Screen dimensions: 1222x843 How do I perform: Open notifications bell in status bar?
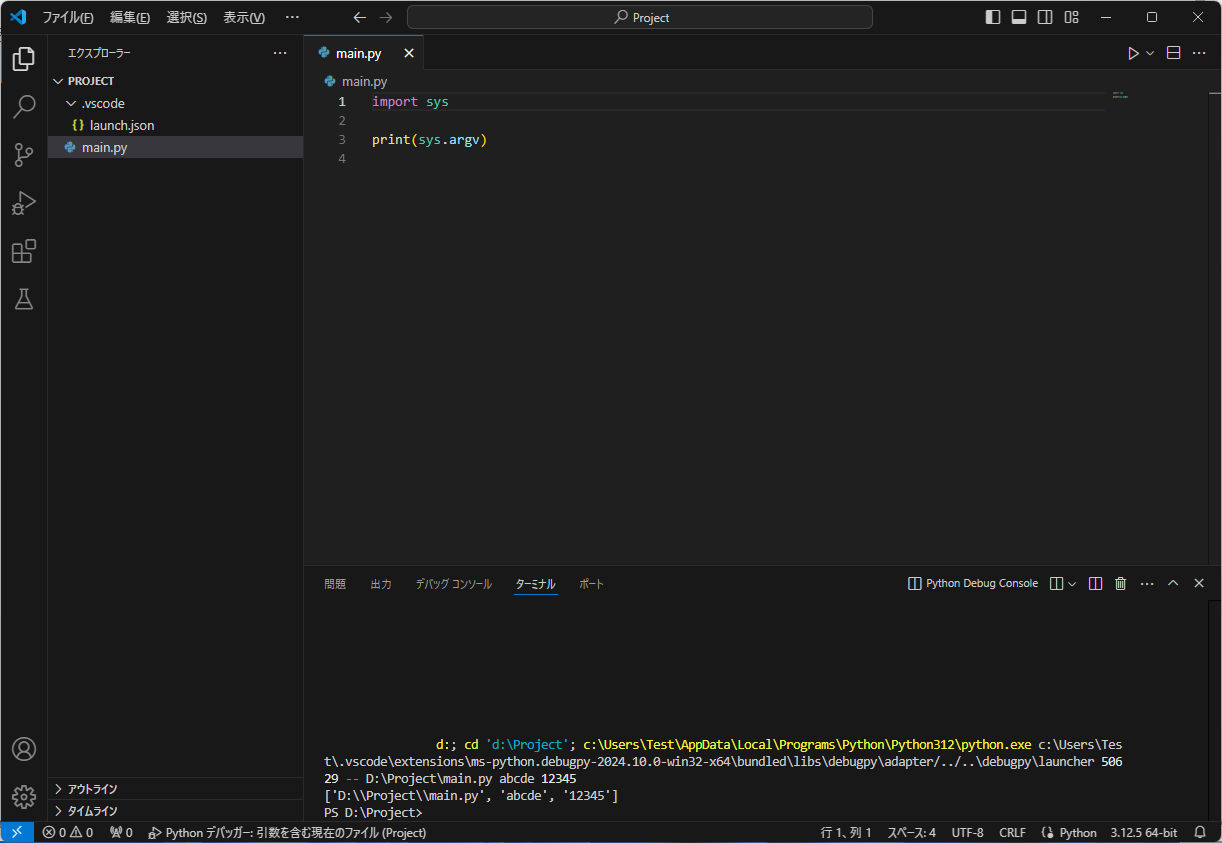click(1200, 832)
